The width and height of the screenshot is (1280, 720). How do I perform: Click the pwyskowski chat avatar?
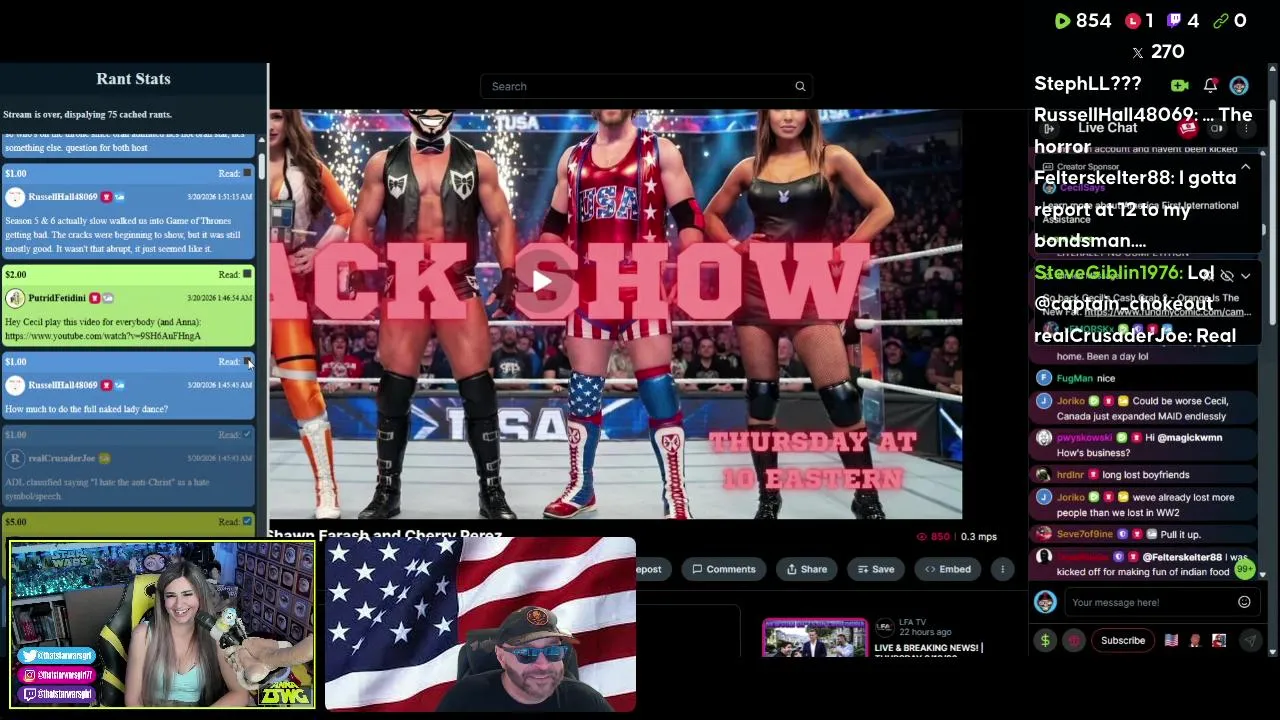(1044, 438)
